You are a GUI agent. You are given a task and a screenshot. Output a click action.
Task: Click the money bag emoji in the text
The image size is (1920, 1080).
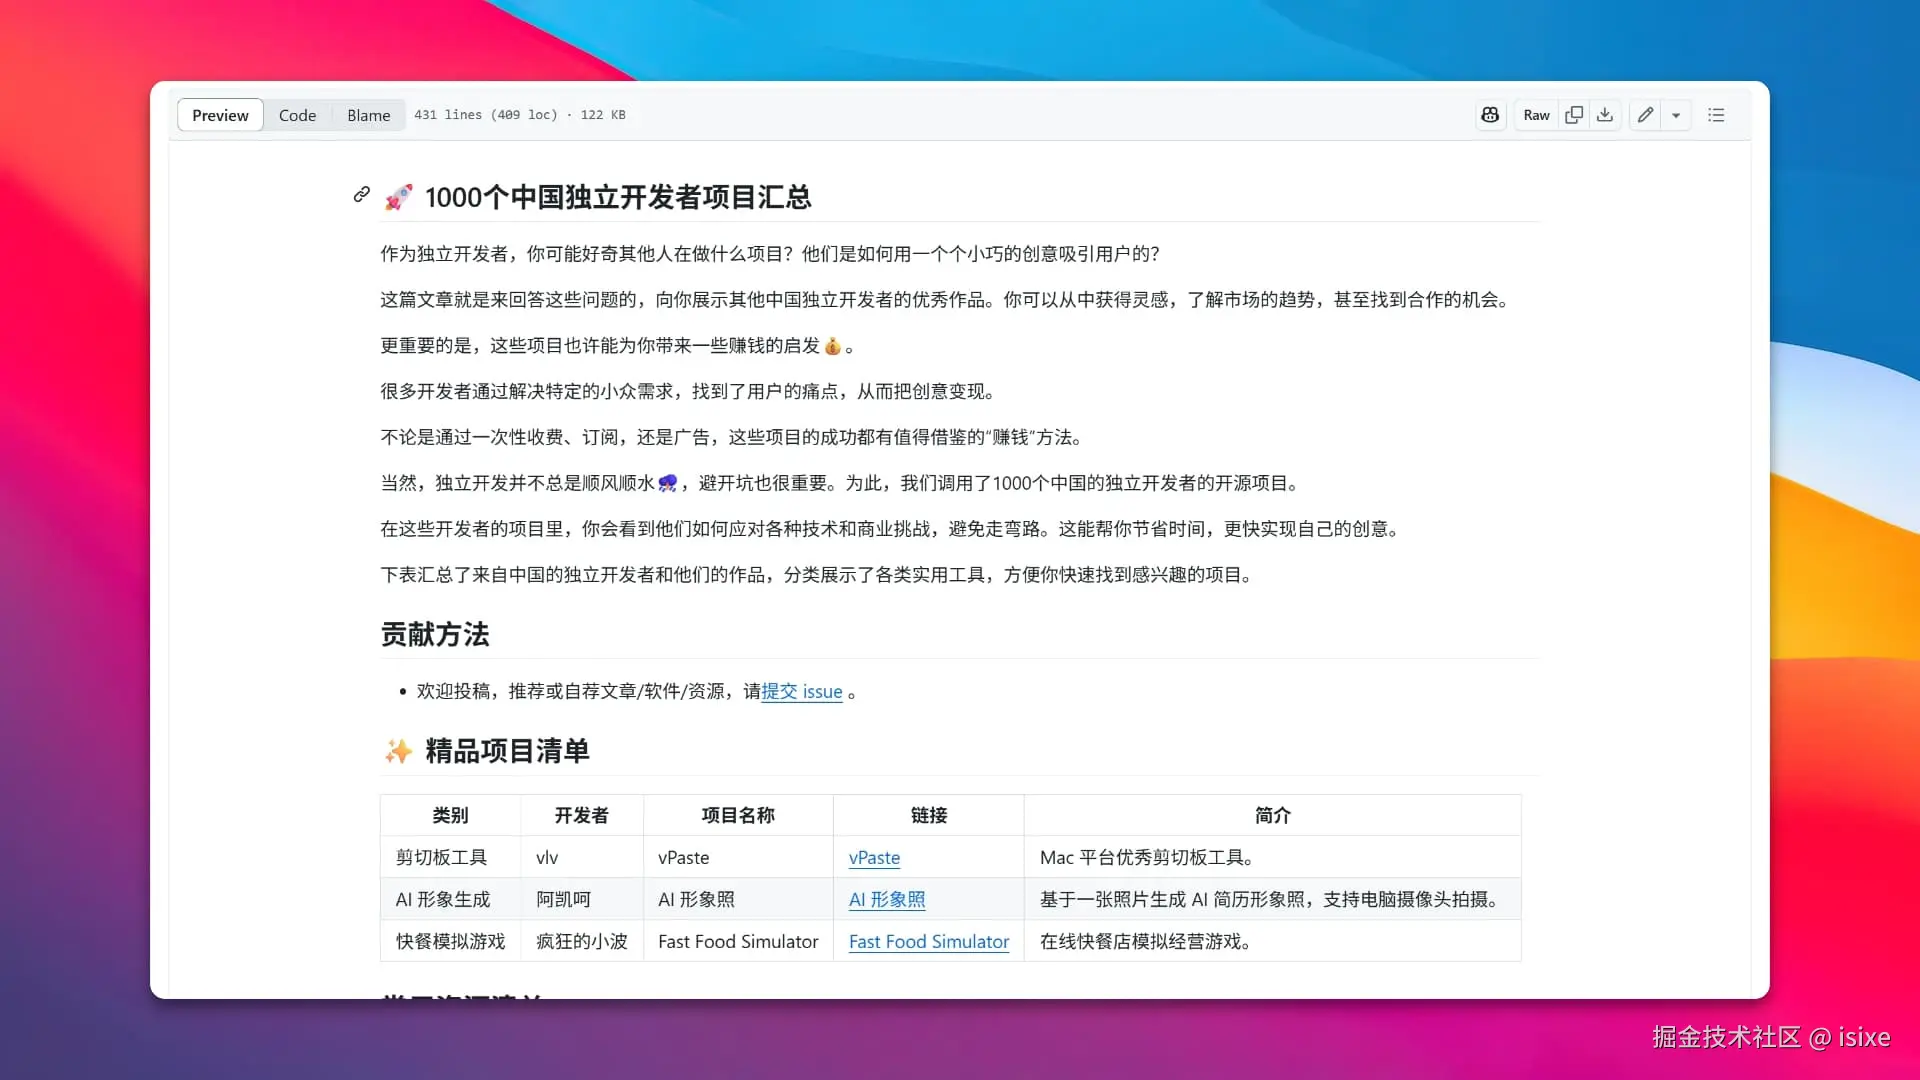point(835,346)
